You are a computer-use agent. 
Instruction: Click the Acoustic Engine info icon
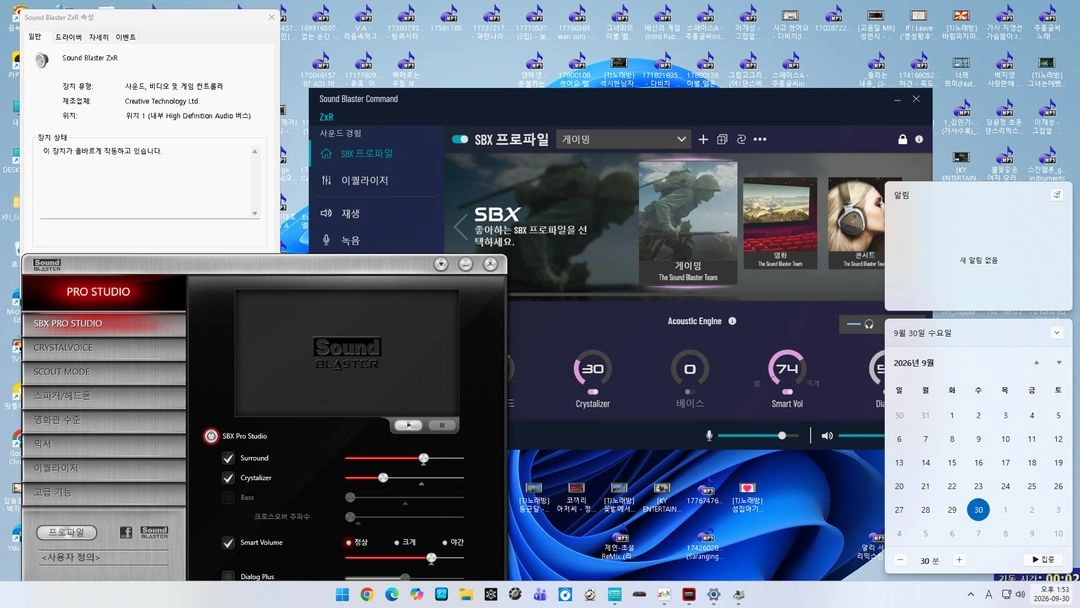pos(732,321)
